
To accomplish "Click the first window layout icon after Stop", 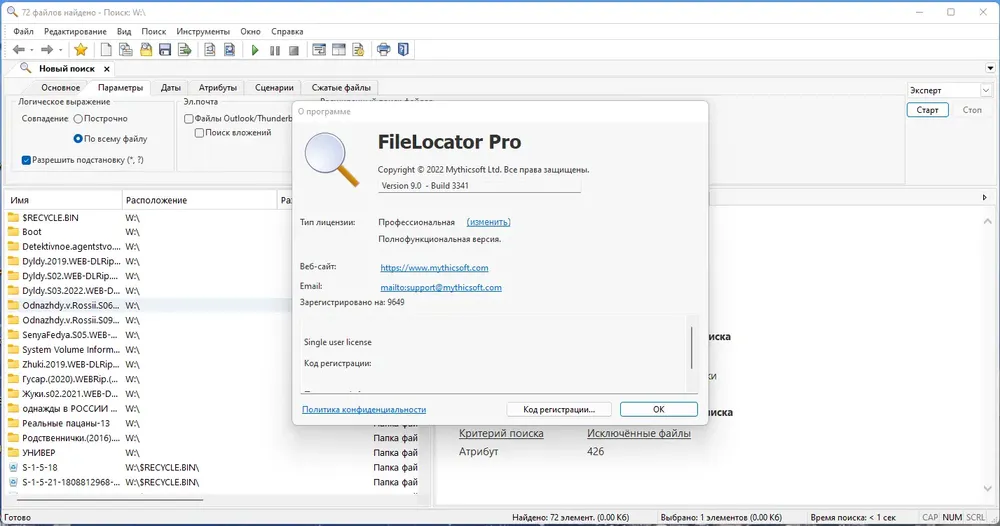I will [319, 50].
